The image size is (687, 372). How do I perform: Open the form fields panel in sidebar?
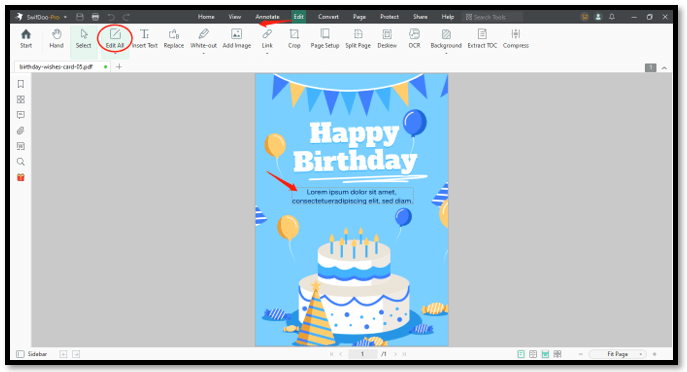[x=21, y=146]
